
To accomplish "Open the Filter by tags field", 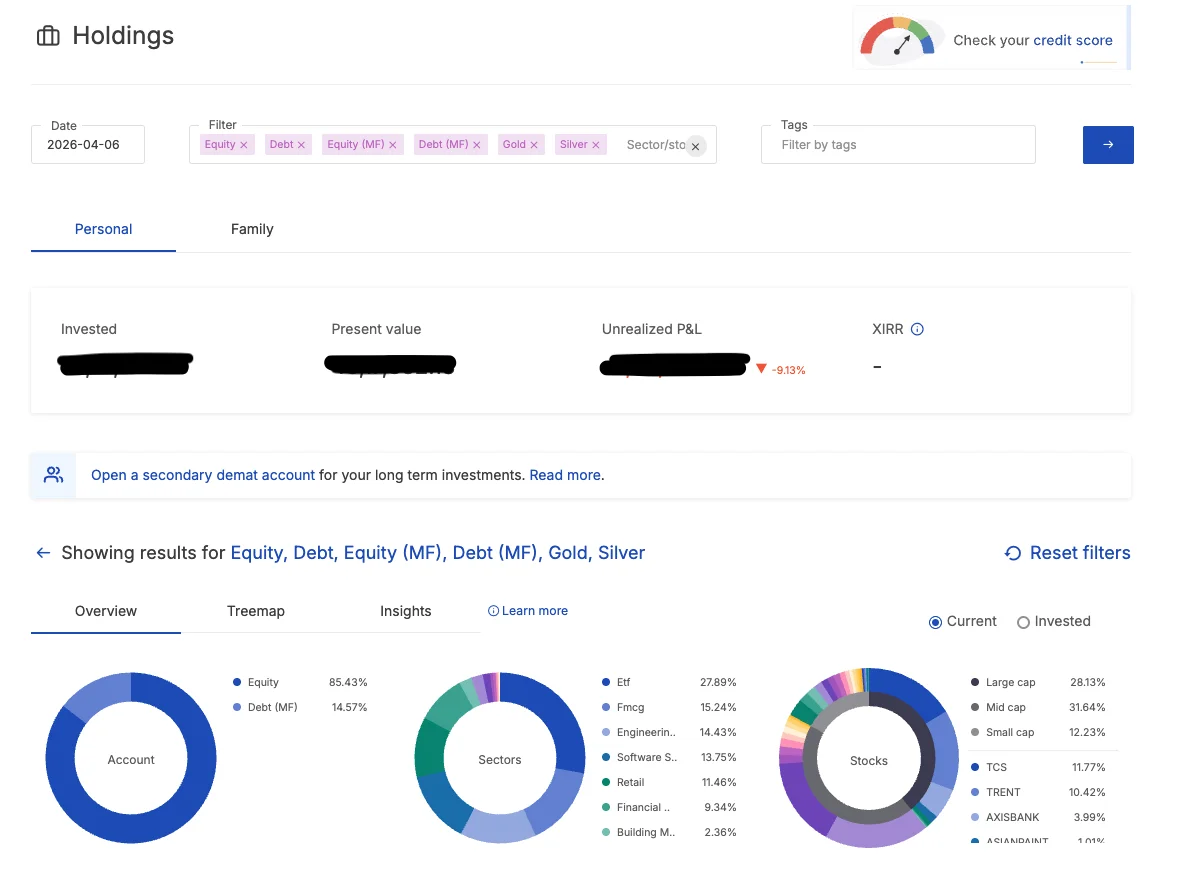I will tap(897, 145).
